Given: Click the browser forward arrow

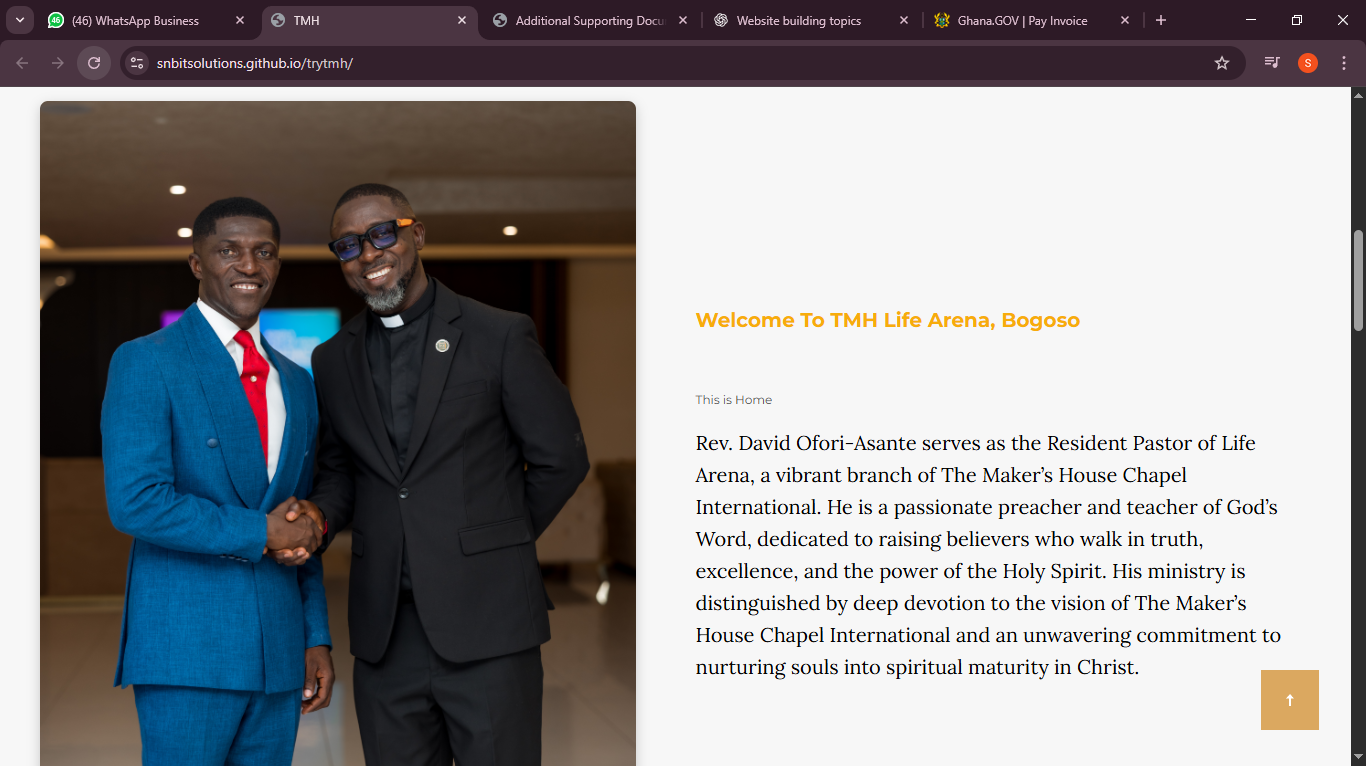Looking at the screenshot, I should click(58, 63).
